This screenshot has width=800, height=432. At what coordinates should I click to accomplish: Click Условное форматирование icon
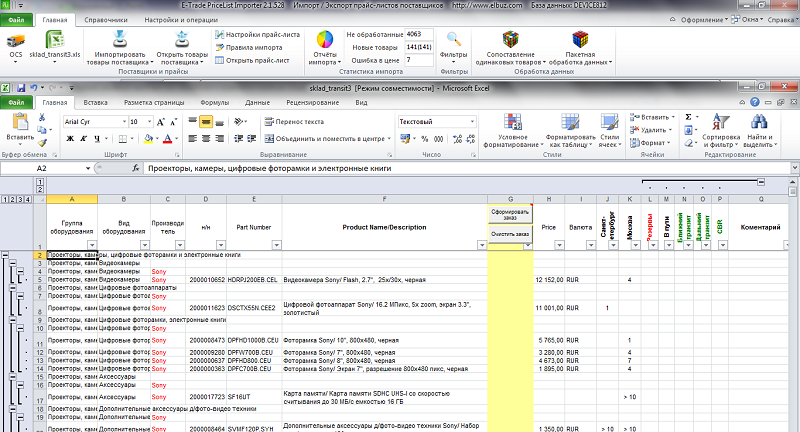(x=513, y=122)
